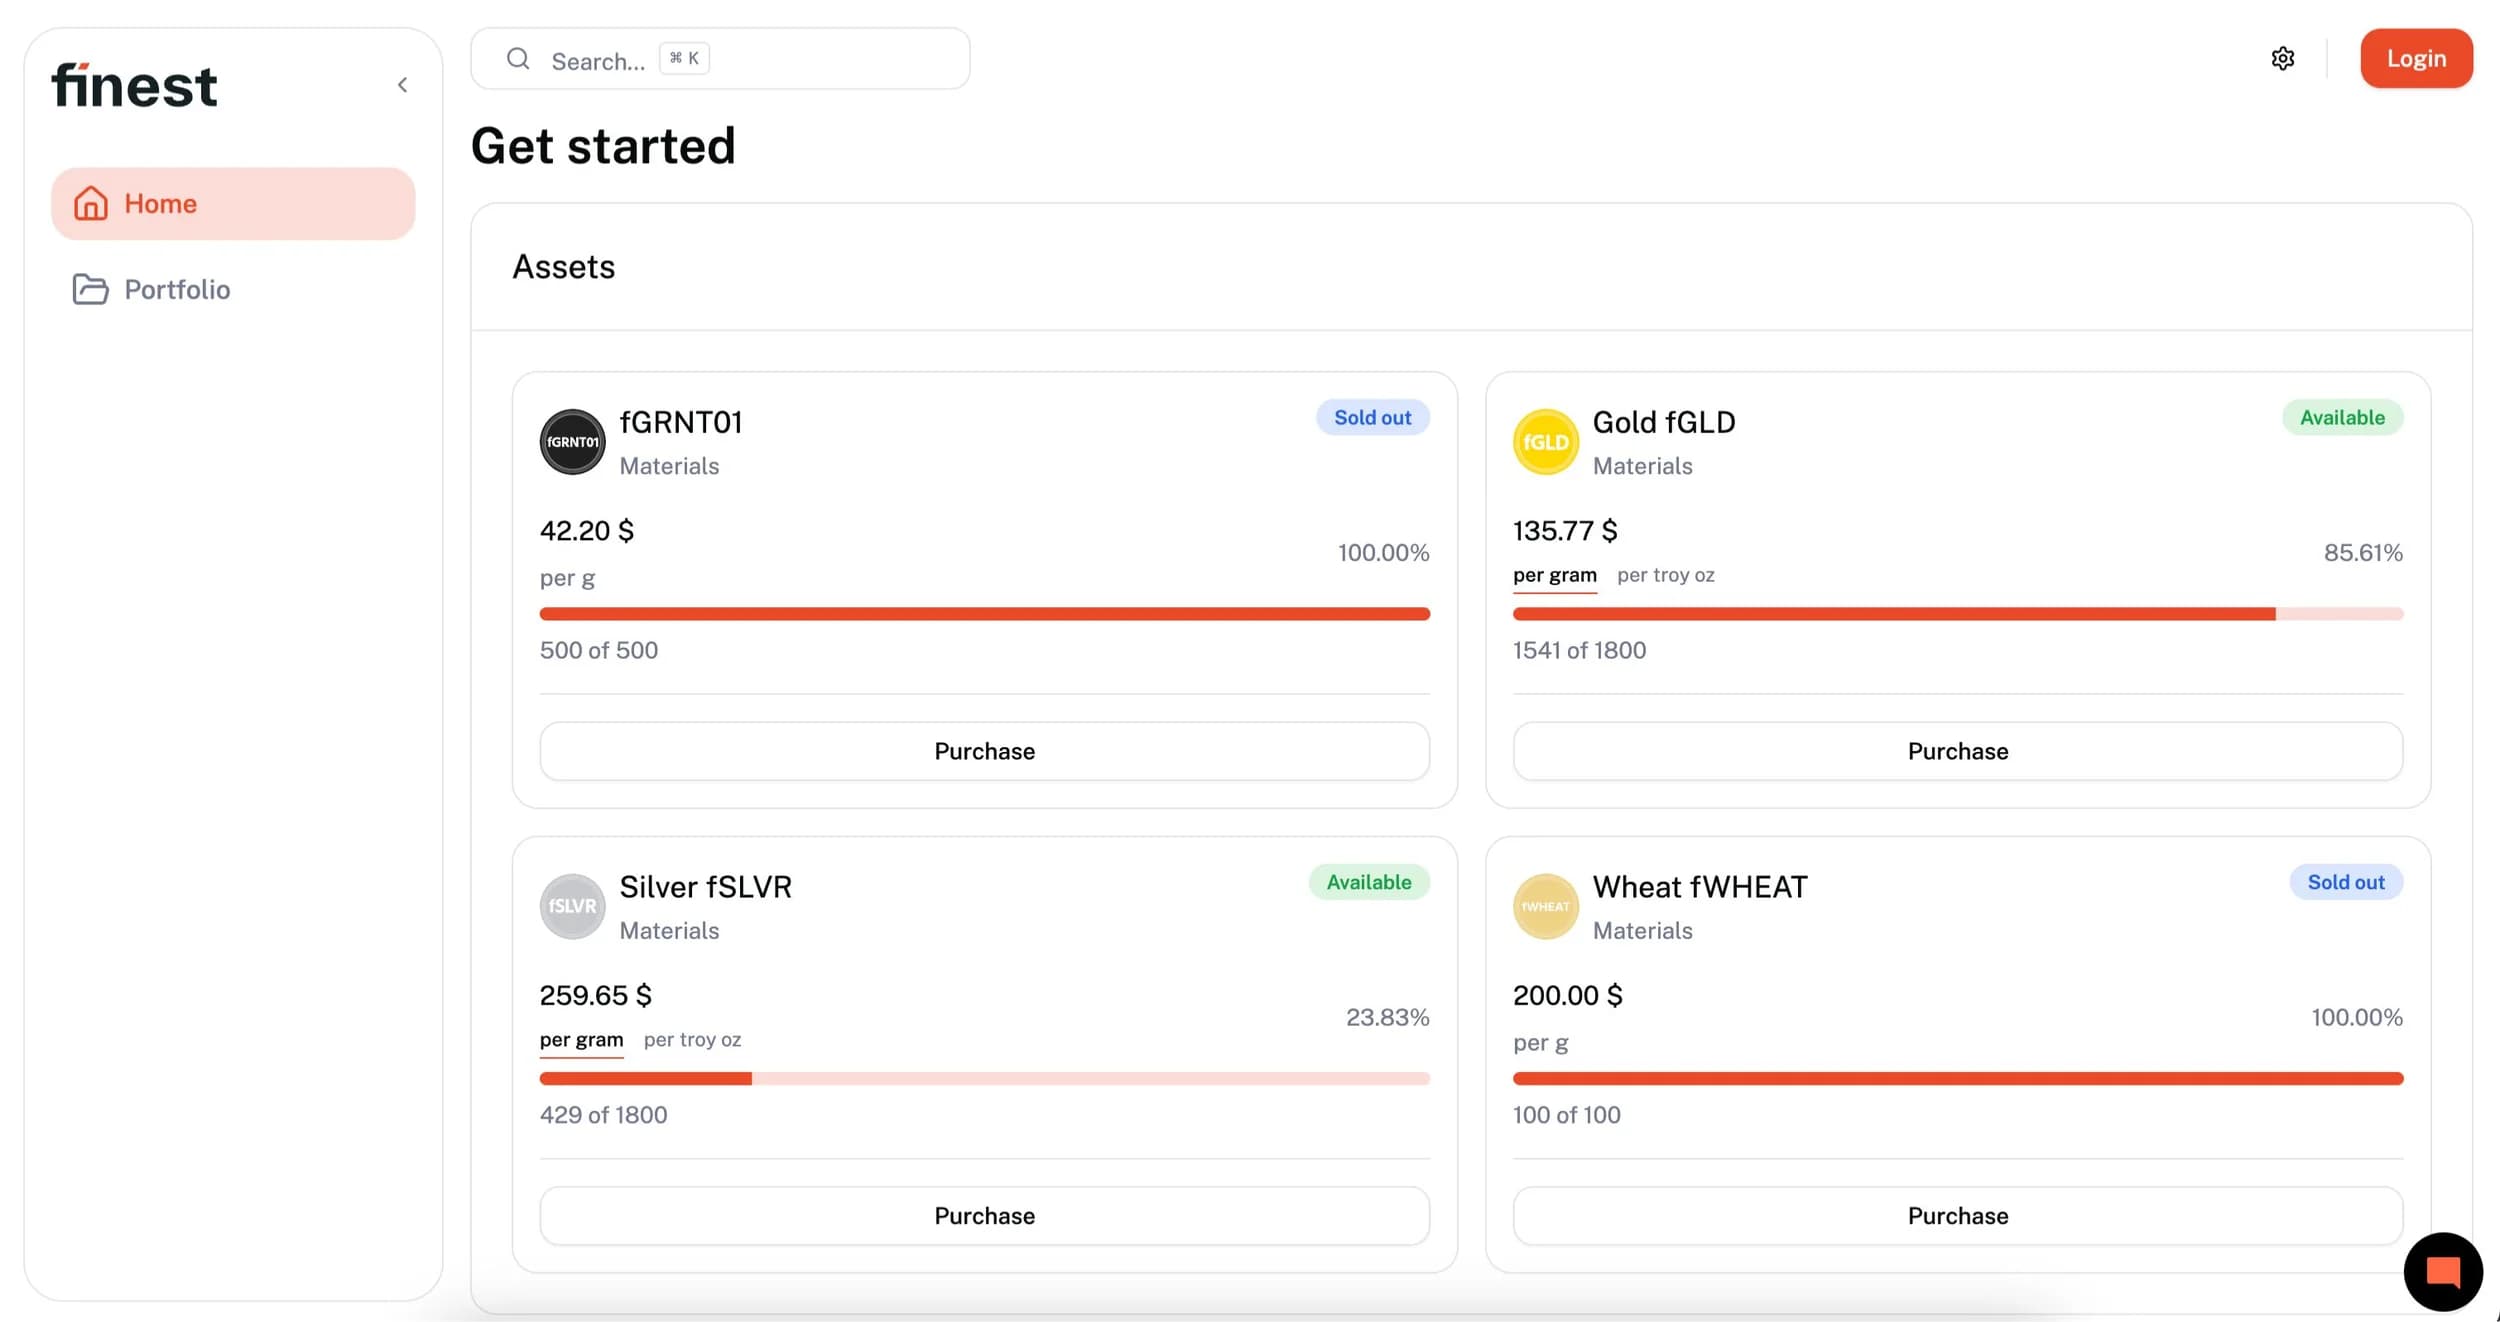Click the Gold fGLD progress bar

coord(1957,614)
